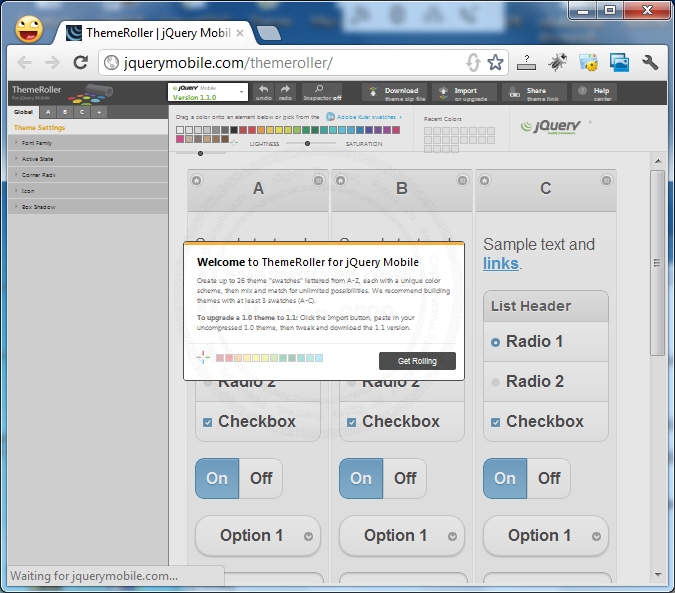Click the left header icon of swatch B
675x593 pixels.
tap(341, 180)
